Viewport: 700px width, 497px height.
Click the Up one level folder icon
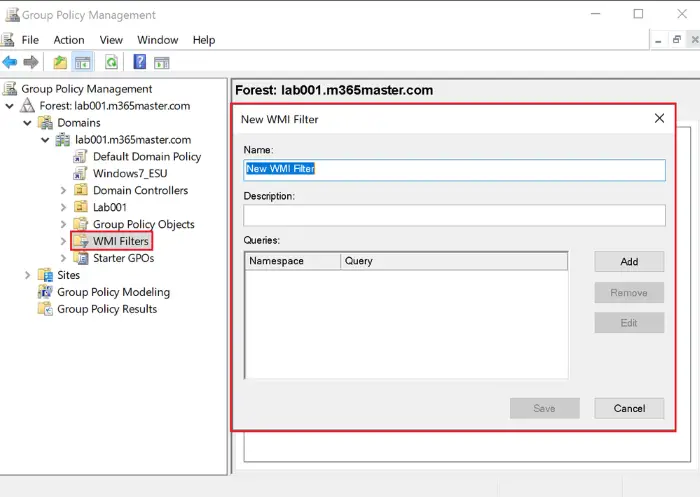coord(60,62)
